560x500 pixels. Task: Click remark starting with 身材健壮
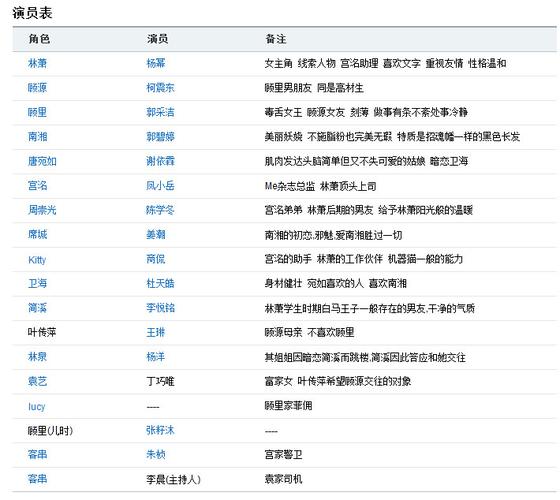coord(335,284)
